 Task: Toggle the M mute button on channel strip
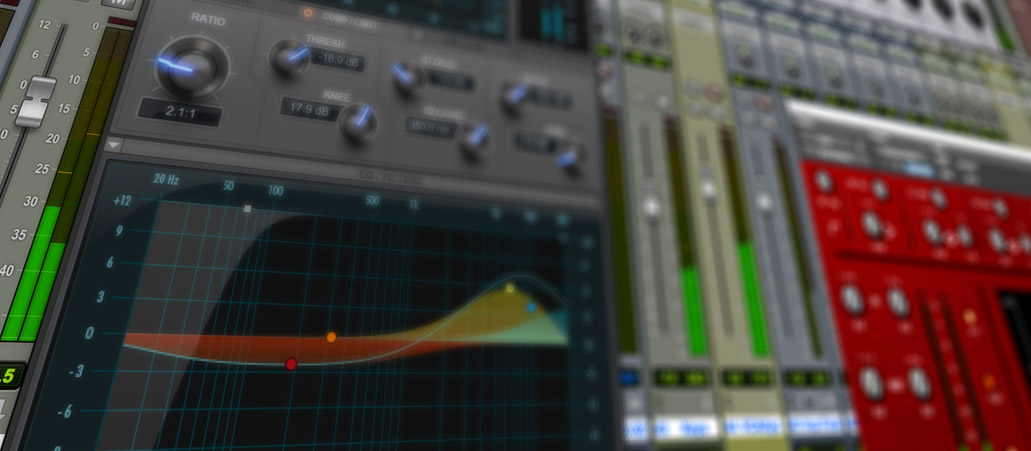coord(119,4)
